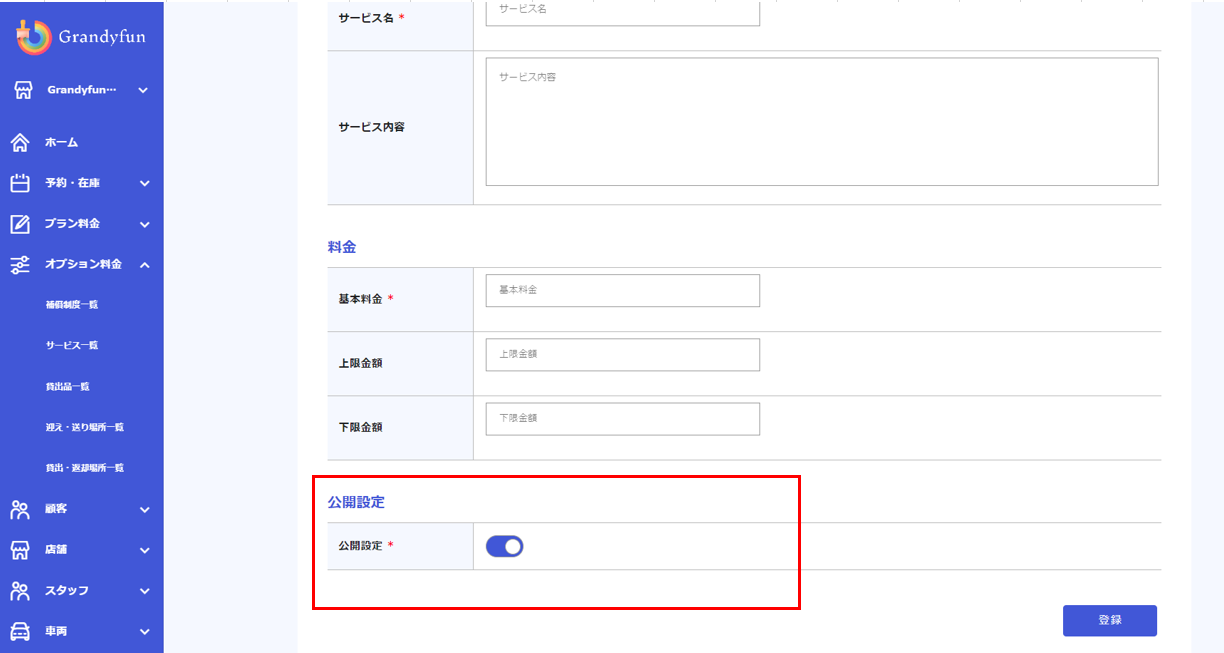The height and width of the screenshot is (653, 1224).
Task: Expand the 顧客 menu chevron
Action: 144,509
